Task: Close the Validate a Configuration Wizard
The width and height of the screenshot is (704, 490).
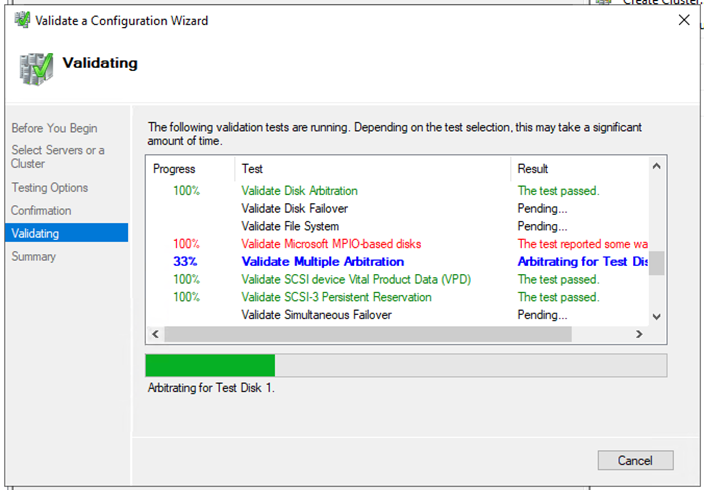Action: (684, 20)
